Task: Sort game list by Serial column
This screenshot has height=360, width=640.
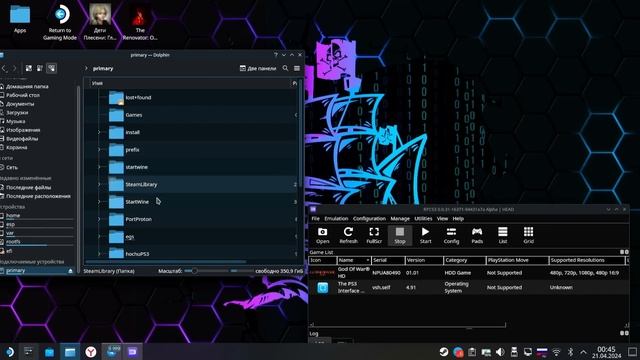Action: [x=388, y=260]
